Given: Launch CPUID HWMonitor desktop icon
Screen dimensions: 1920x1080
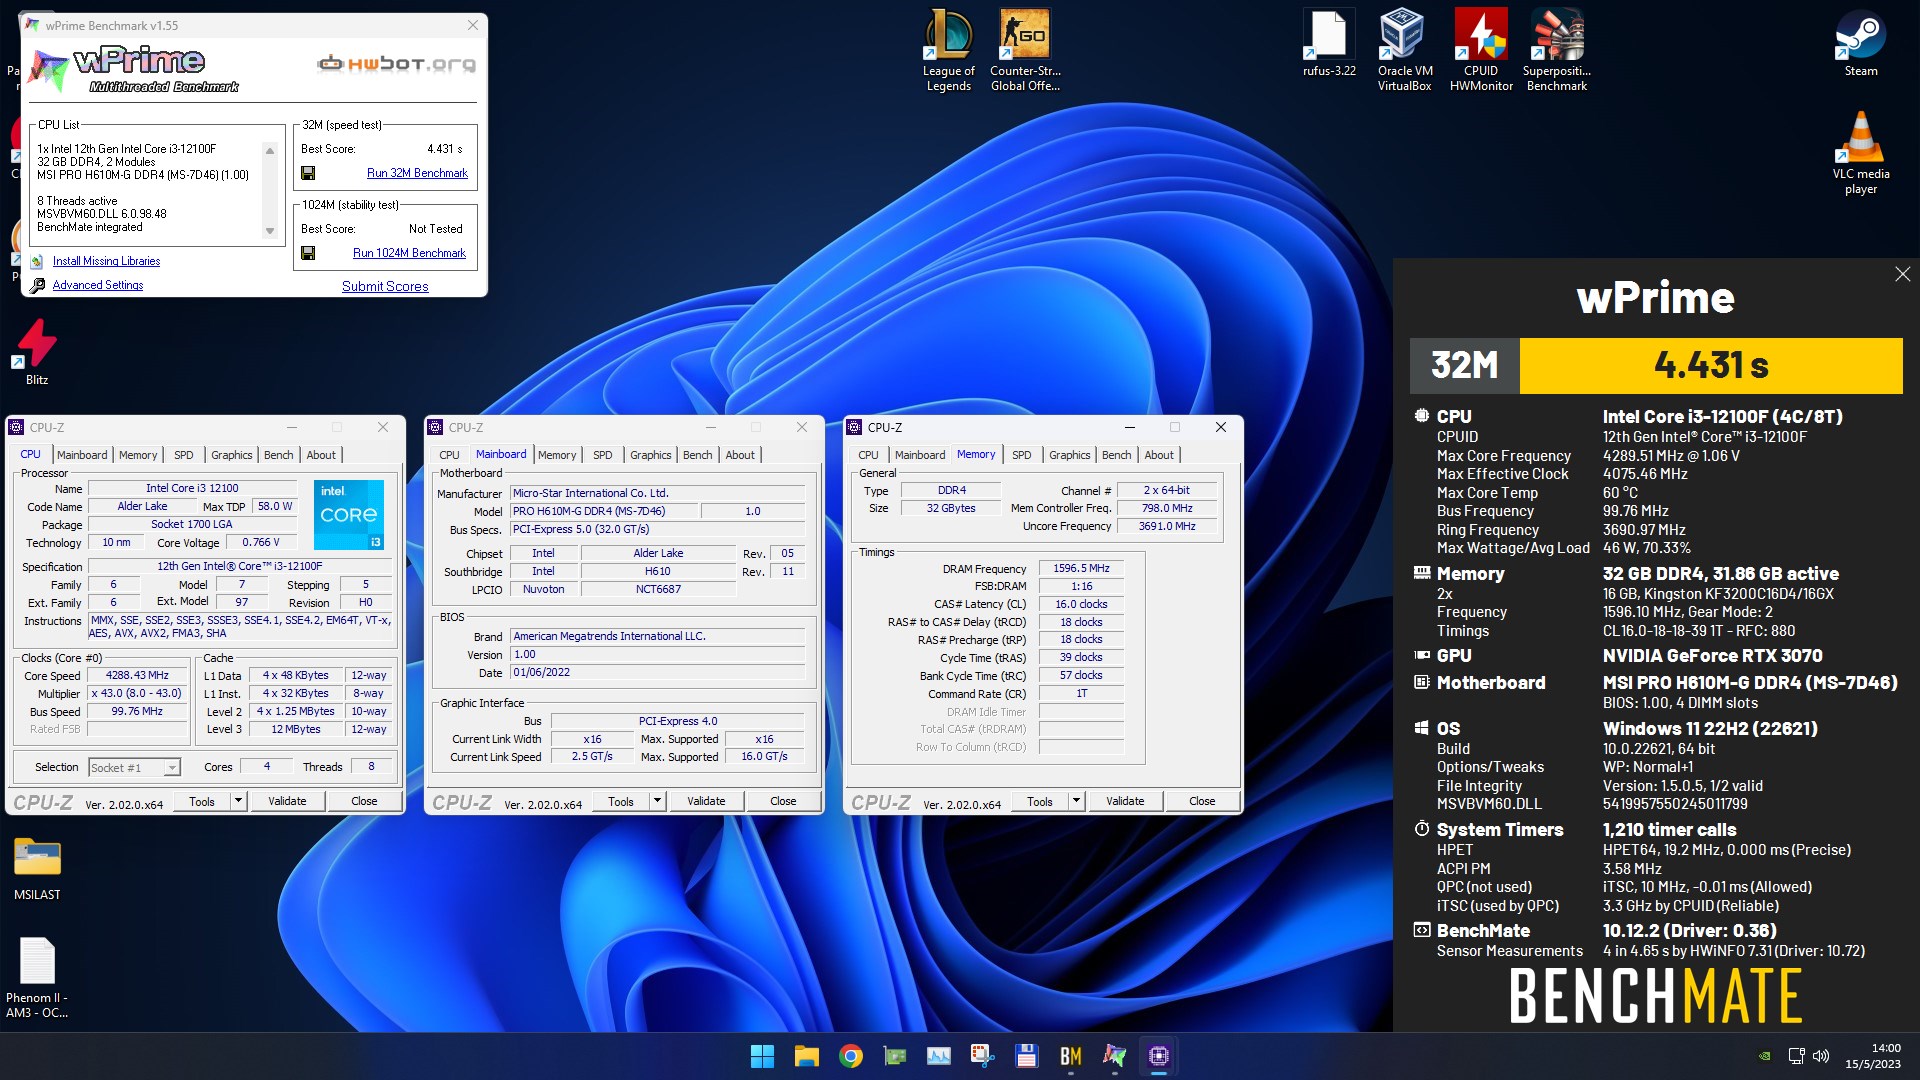Looking at the screenshot, I should click(x=1481, y=50).
